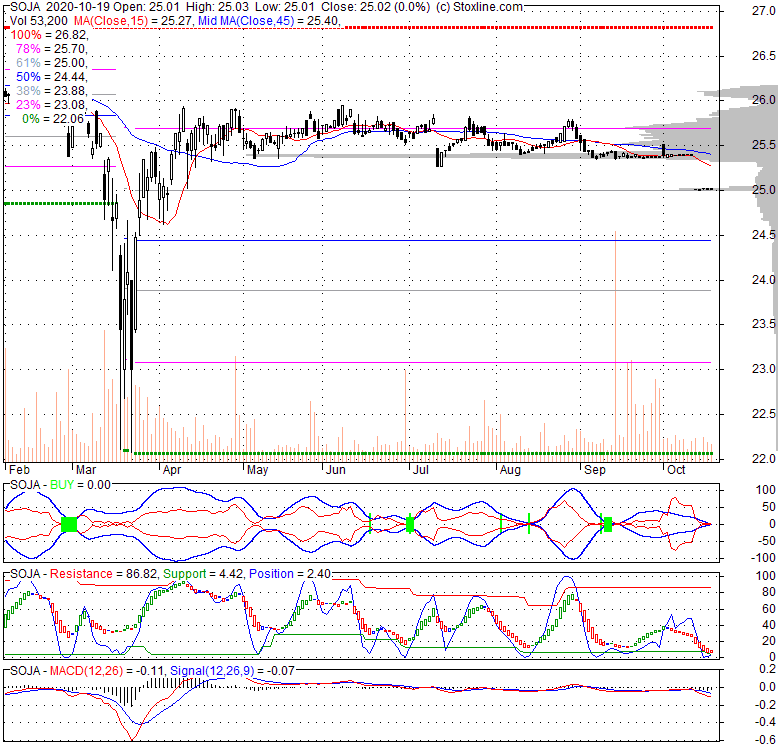Click the 'Jun' month label on time axis

(335, 470)
